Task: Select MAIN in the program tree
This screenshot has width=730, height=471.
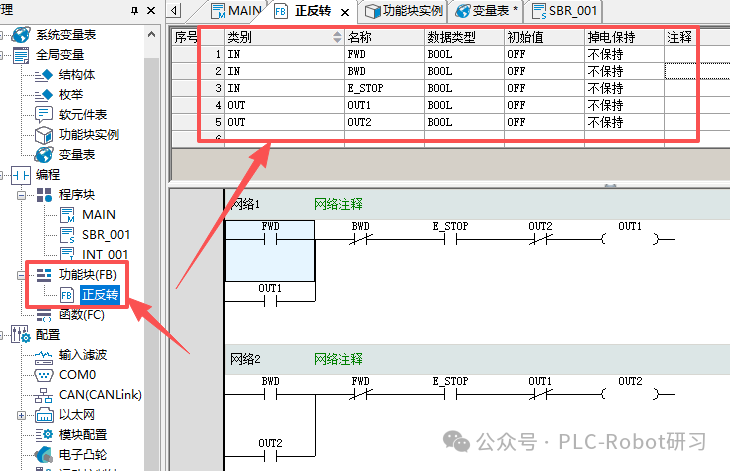Action: (x=99, y=215)
